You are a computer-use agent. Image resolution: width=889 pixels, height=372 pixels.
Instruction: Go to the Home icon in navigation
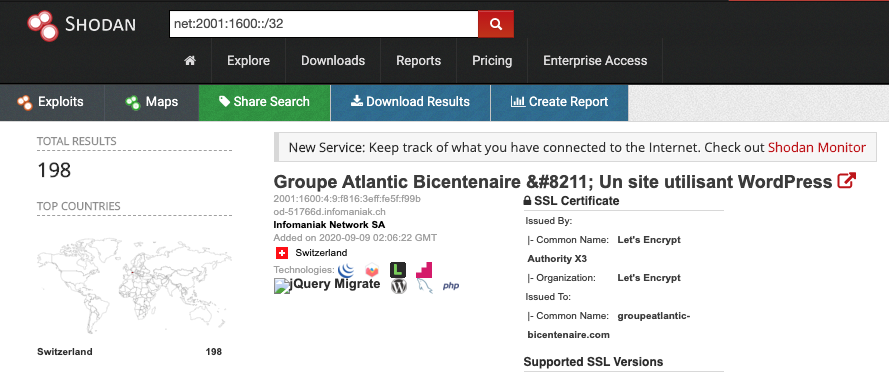pos(190,61)
